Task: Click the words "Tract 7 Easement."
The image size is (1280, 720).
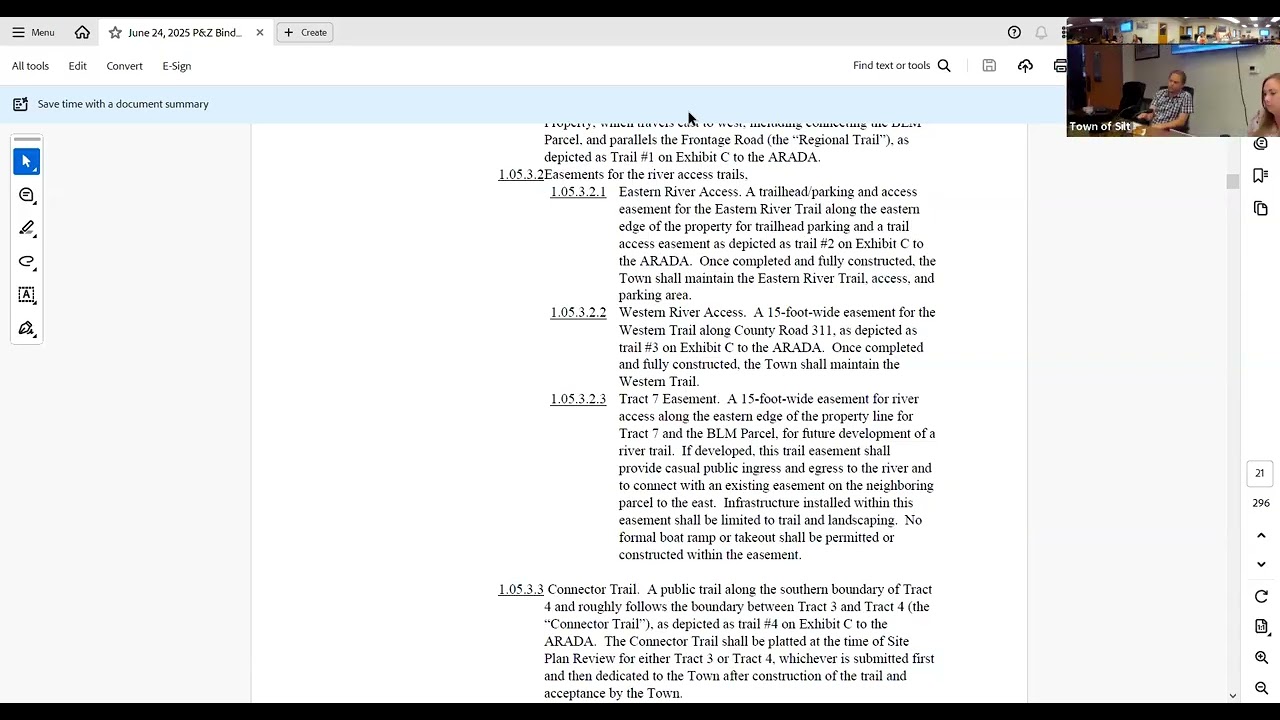Action: pyautogui.click(x=669, y=399)
